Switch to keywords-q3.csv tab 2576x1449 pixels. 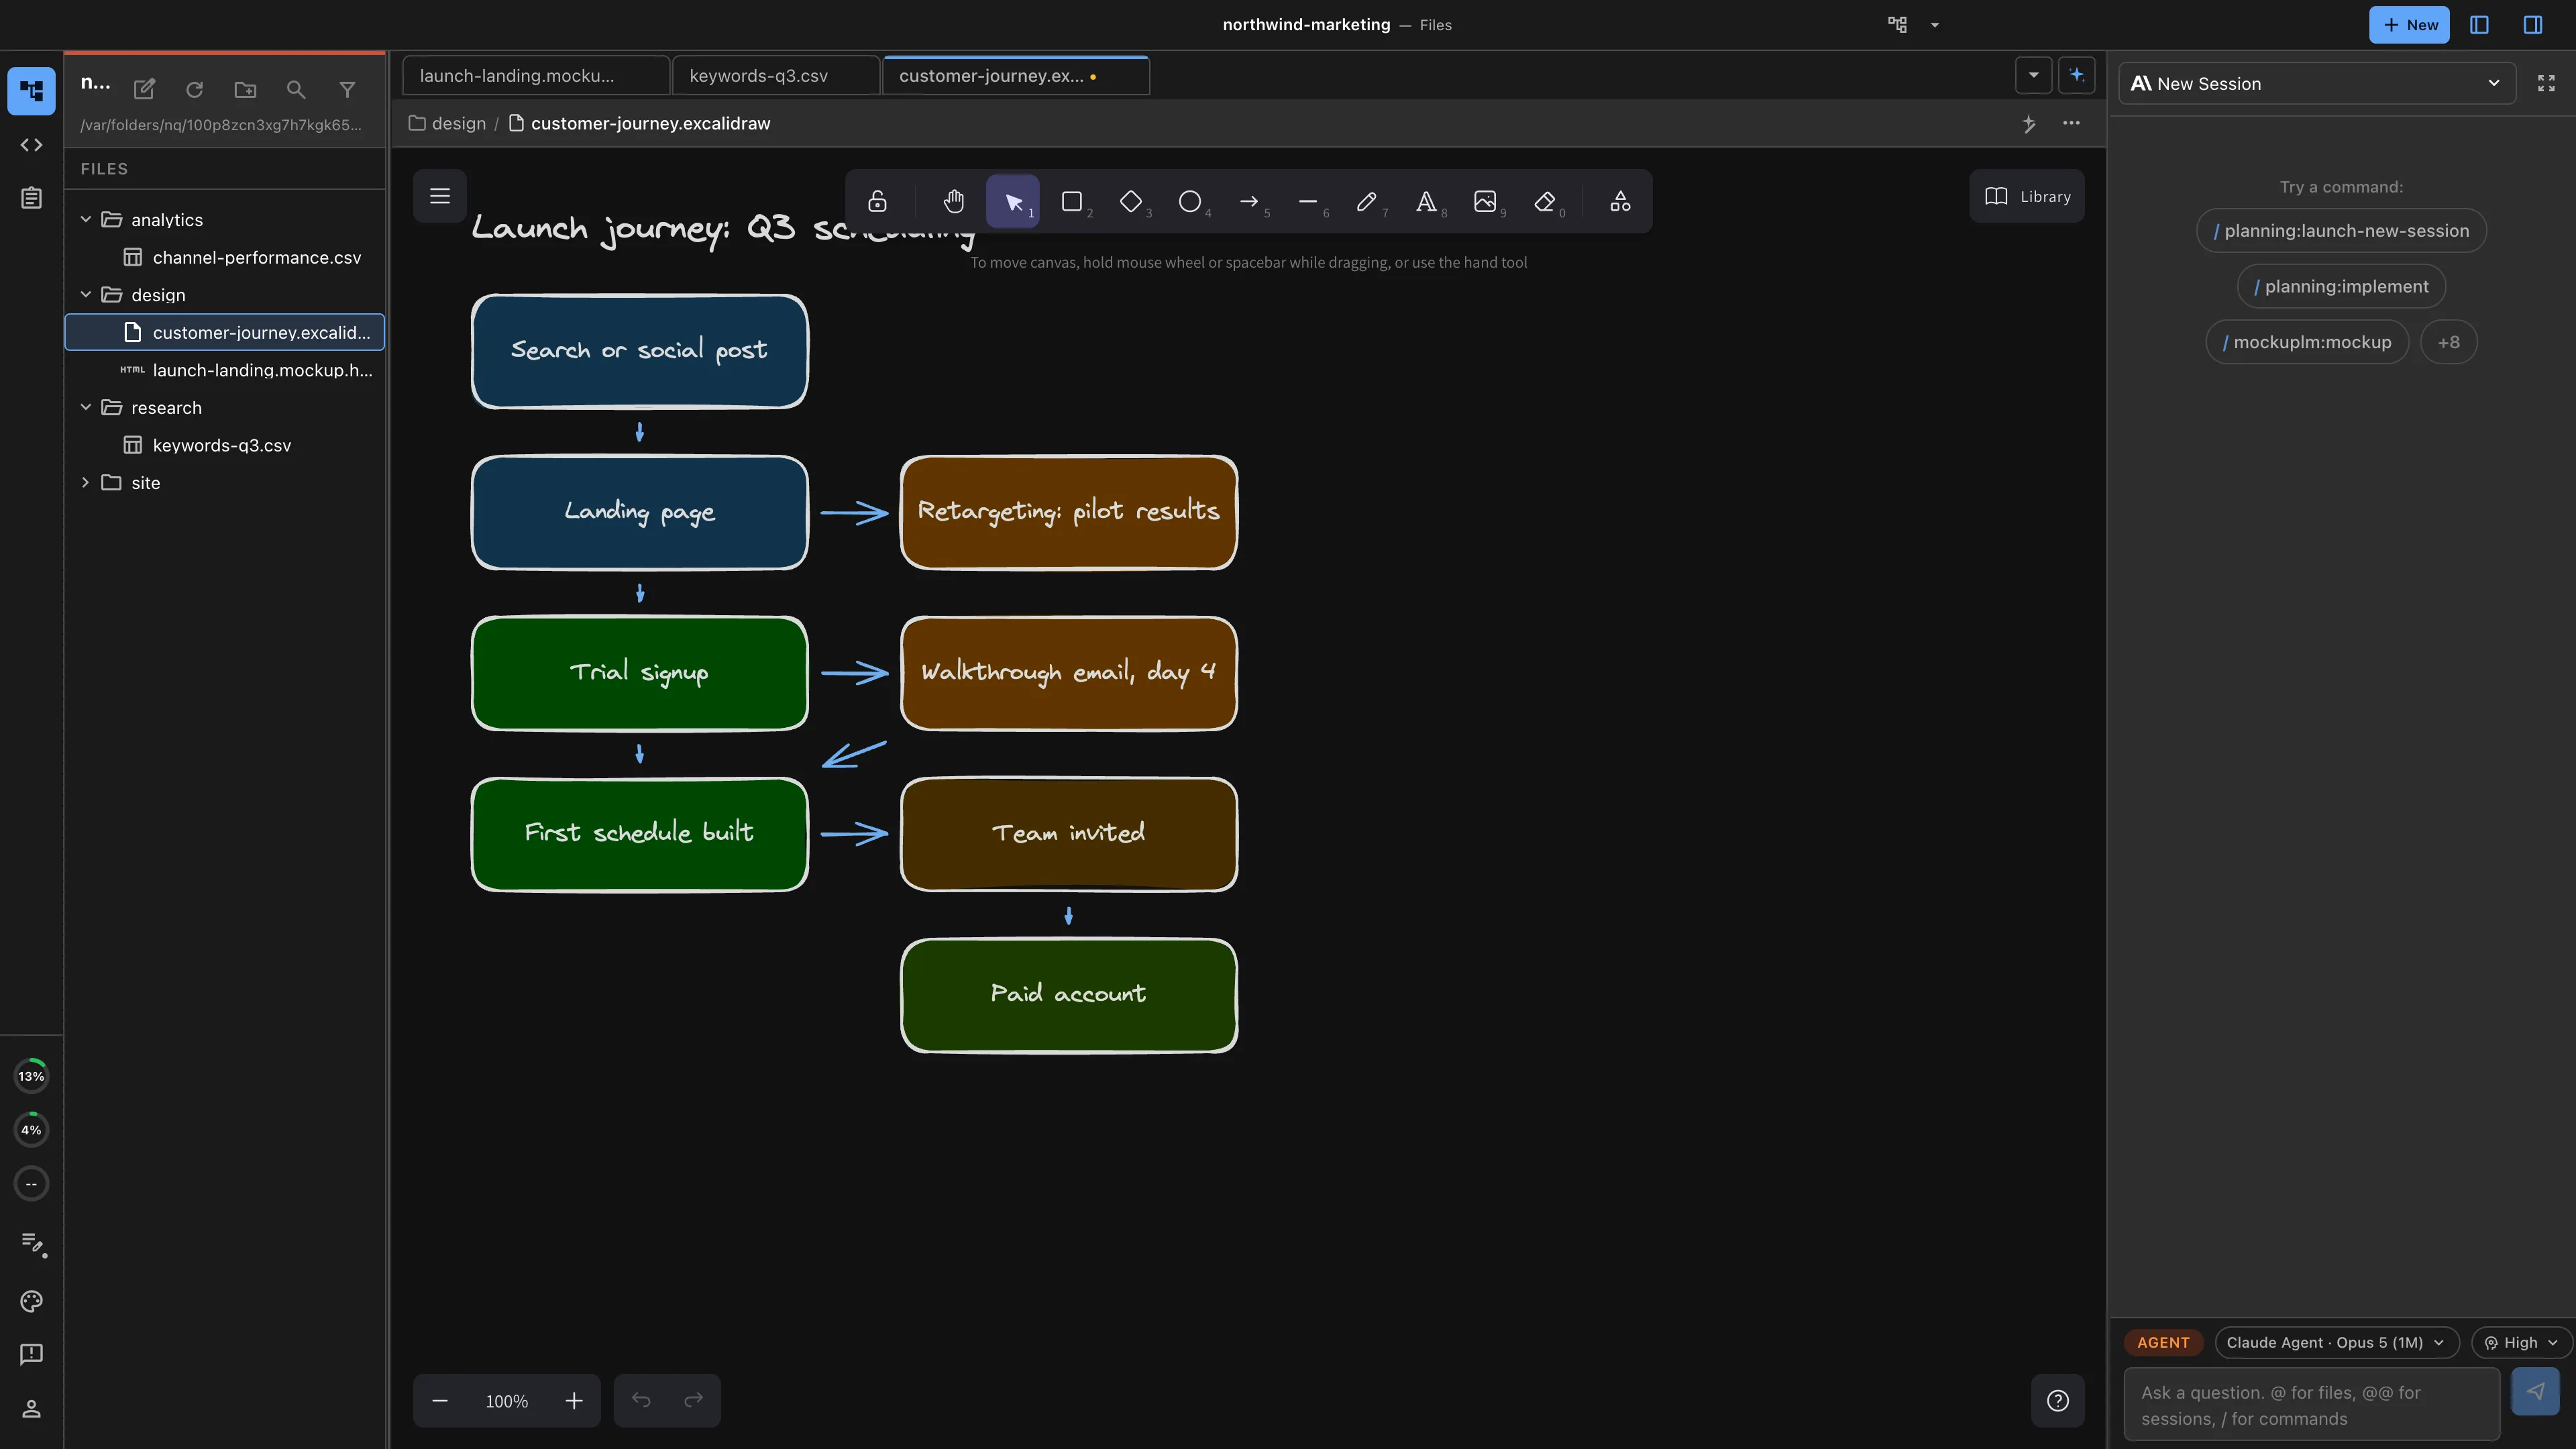[776, 76]
